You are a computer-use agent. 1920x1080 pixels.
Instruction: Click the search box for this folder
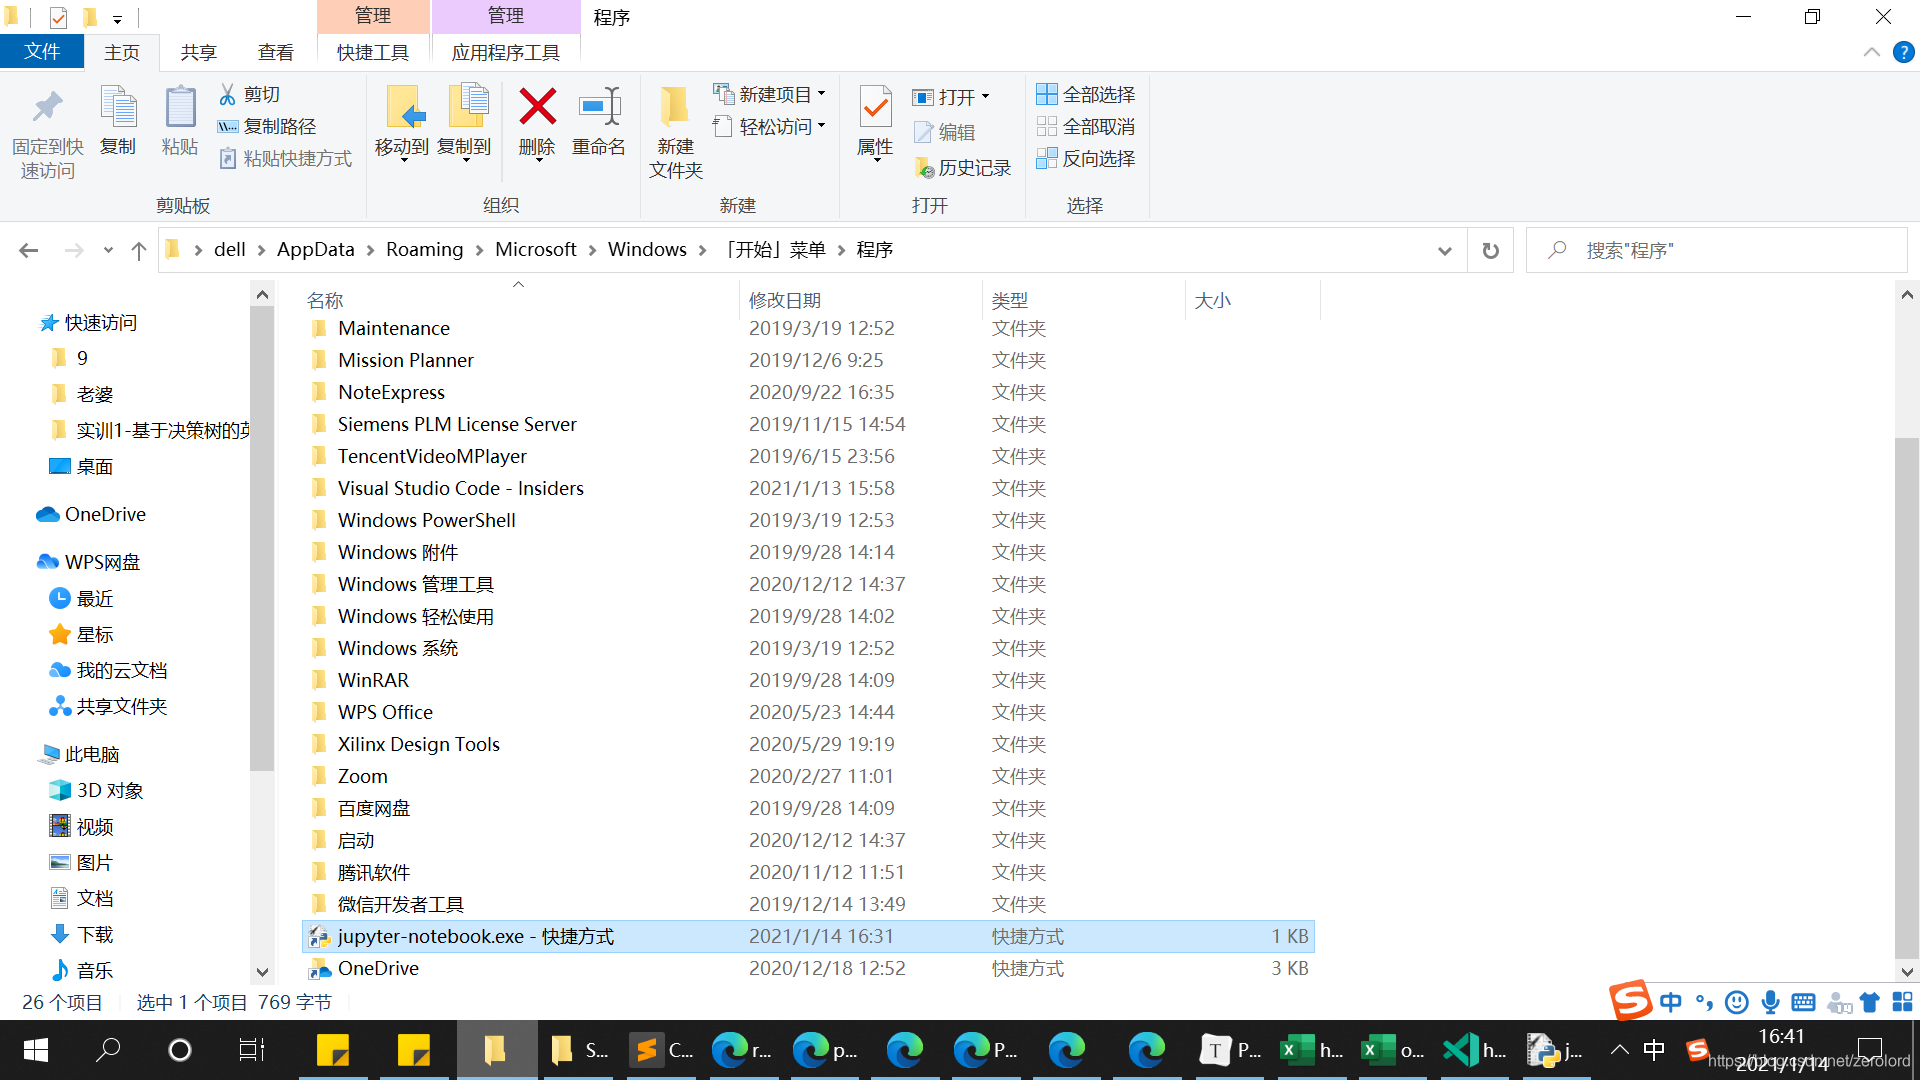(1716, 250)
